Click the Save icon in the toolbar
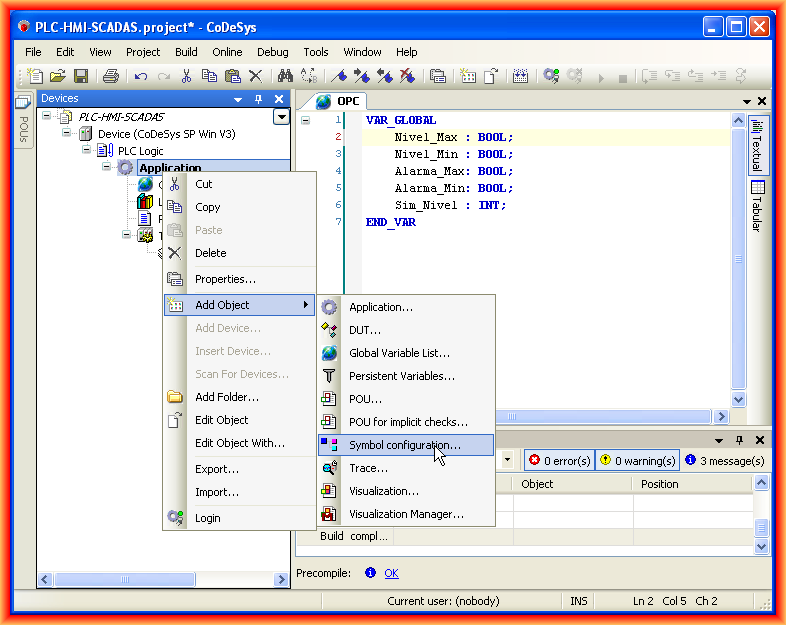786x625 pixels. click(81, 76)
